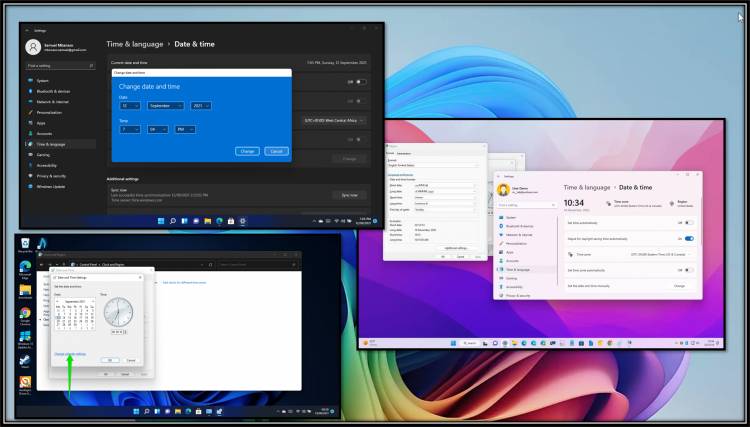750x427 pixels.
Task: Click Add clocks for different time zones link
Action: (184, 283)
